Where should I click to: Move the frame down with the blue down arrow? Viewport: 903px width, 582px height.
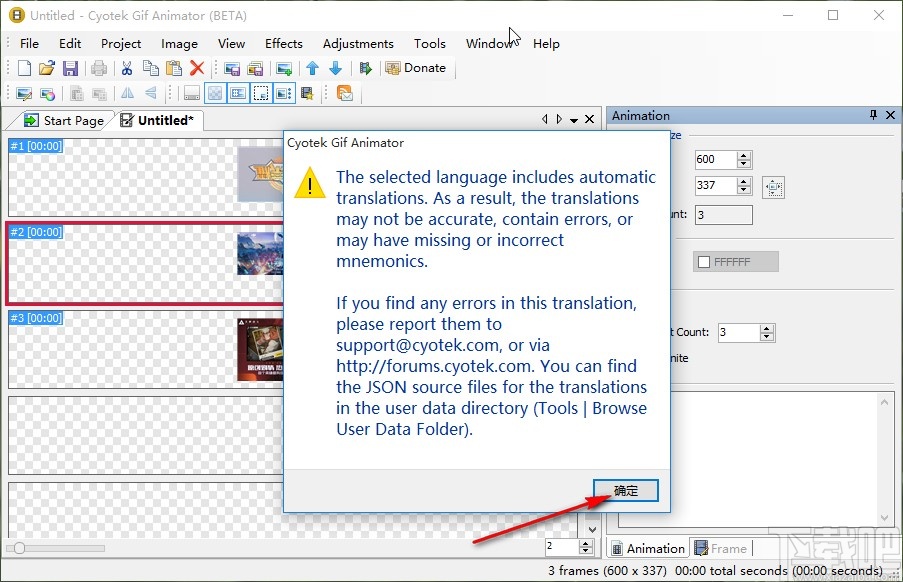[336, 69]
